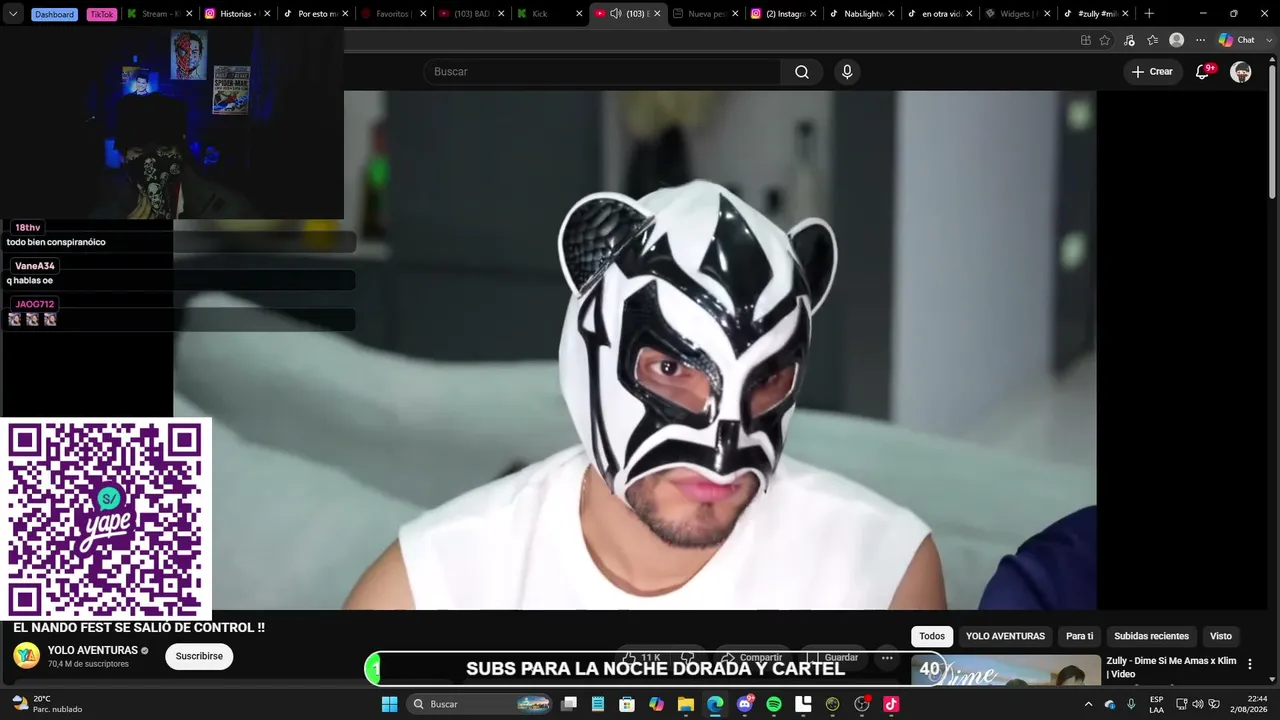
Task: Open the browser tab actions menu
Action: point(13,14)
